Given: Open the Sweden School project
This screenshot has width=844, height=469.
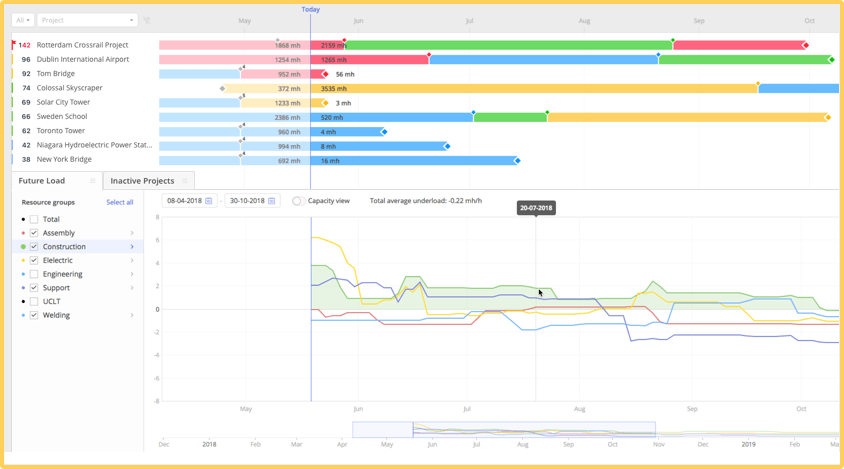Looking at the screenshot, I should point(62,117).
